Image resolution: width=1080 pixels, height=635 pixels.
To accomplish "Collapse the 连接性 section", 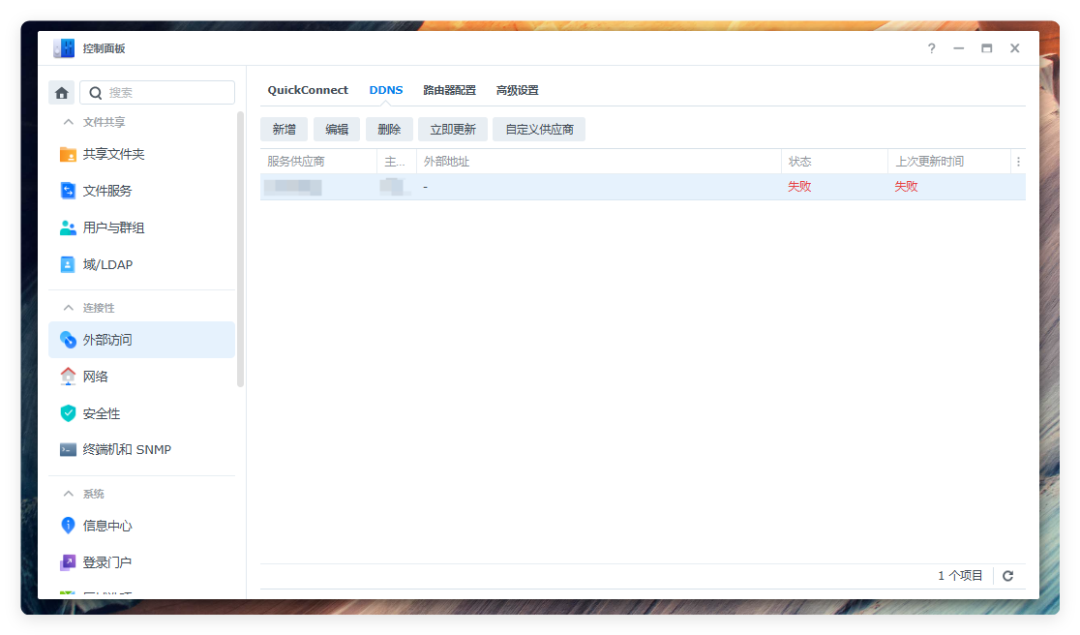I will tap(68, 308).
